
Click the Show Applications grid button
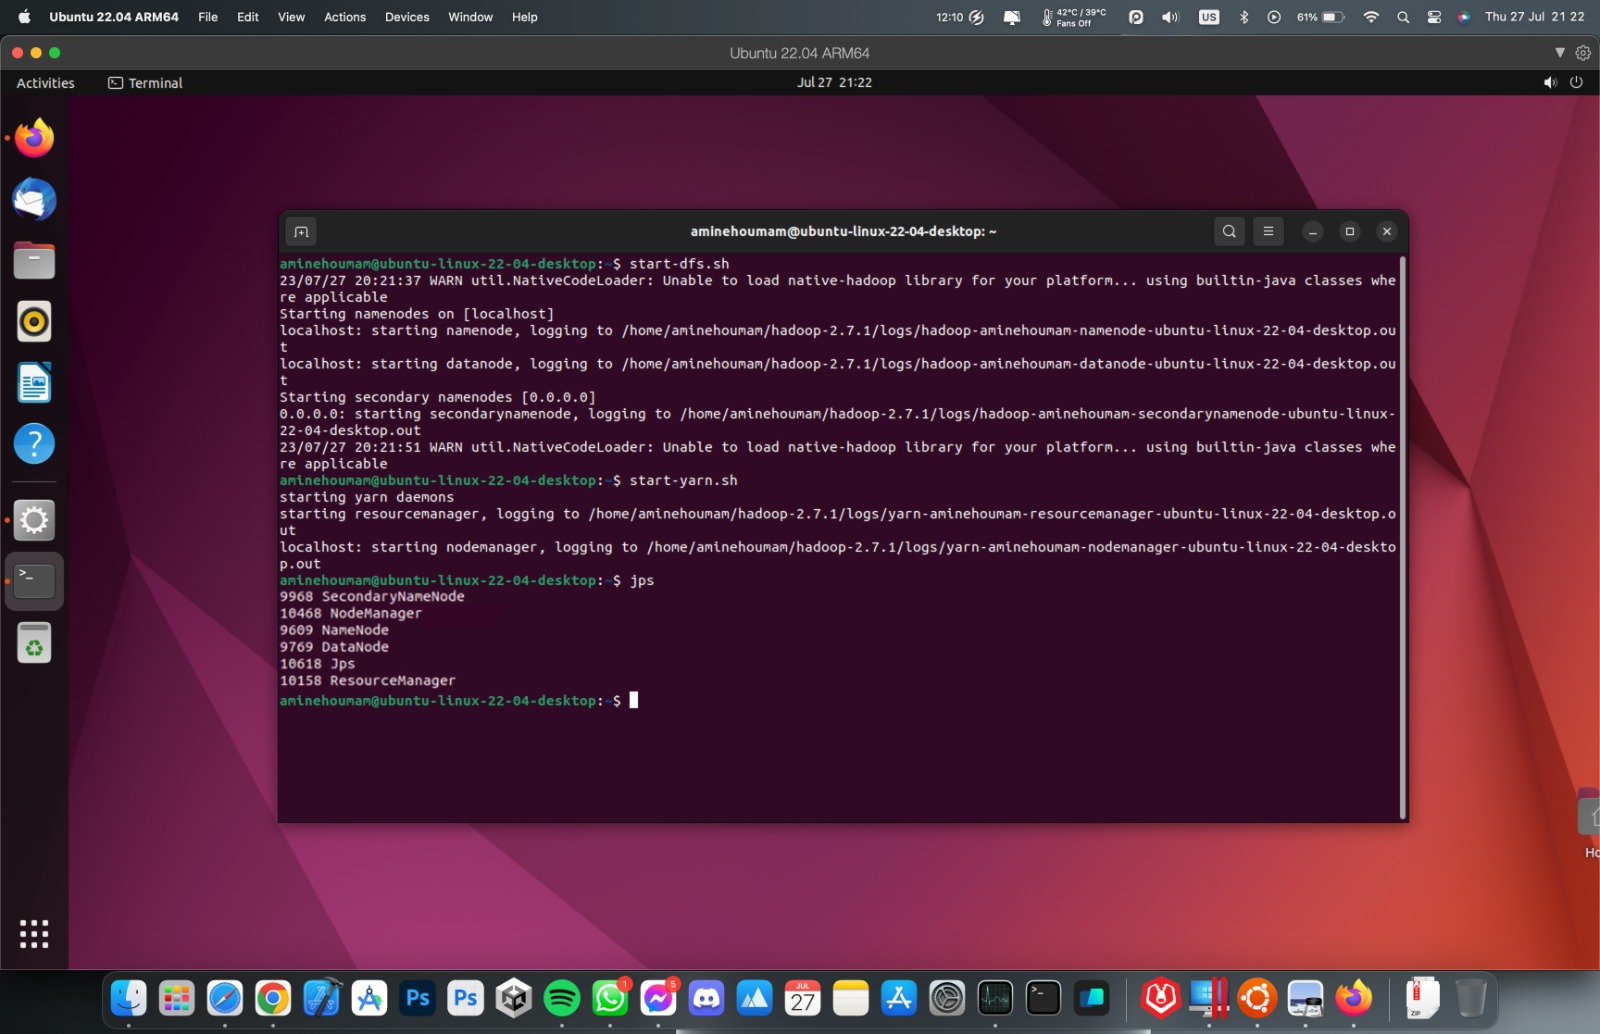[34, 933]
